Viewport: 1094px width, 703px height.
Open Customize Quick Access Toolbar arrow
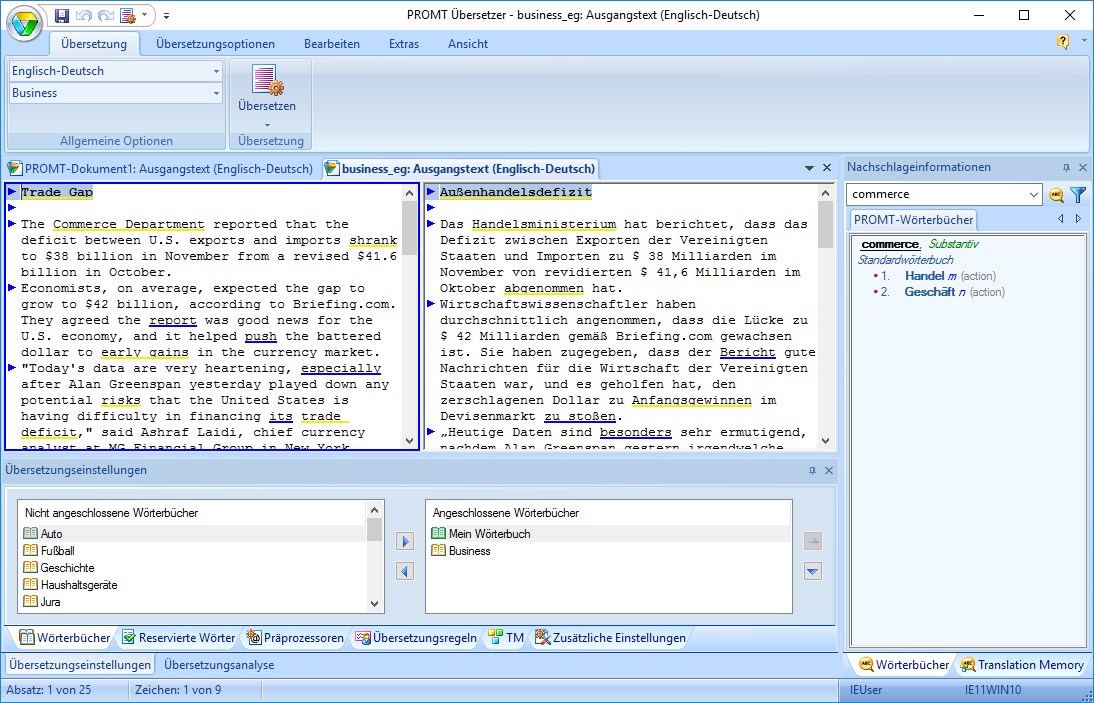click(167, 15)
